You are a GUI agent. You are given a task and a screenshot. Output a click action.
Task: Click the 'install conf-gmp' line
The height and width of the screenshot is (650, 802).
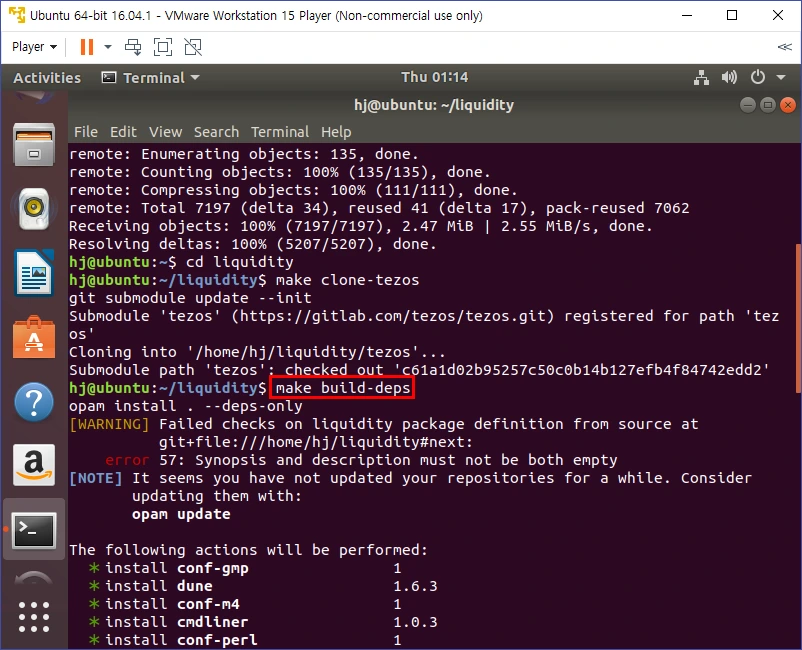pos(245,568)
